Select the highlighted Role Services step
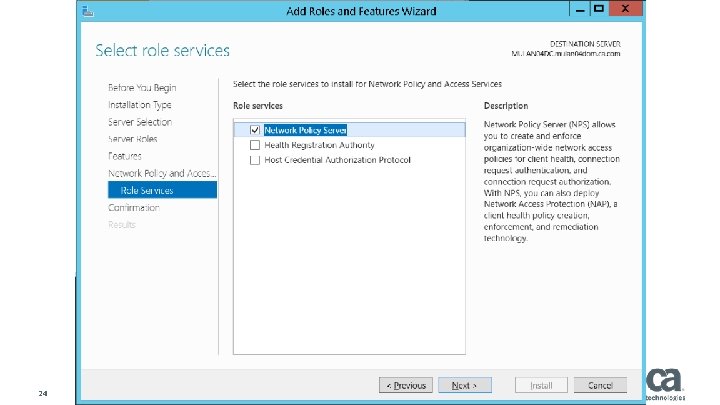Screen dimensions: 720x405 pyautogui.click(x=147, y=190)
